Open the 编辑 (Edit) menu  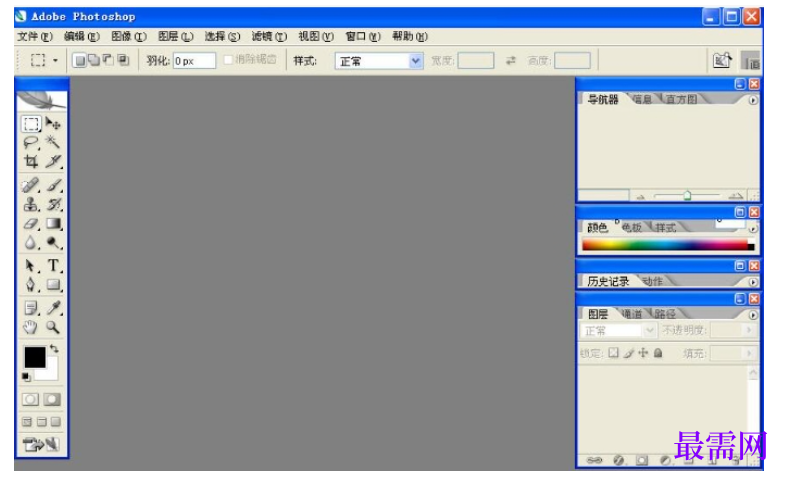[82, 37]
